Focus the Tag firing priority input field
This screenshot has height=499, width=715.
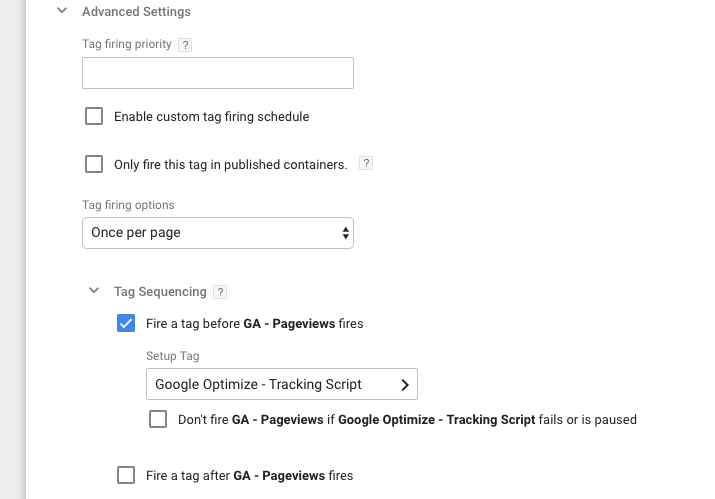click(x=218, y=73)
